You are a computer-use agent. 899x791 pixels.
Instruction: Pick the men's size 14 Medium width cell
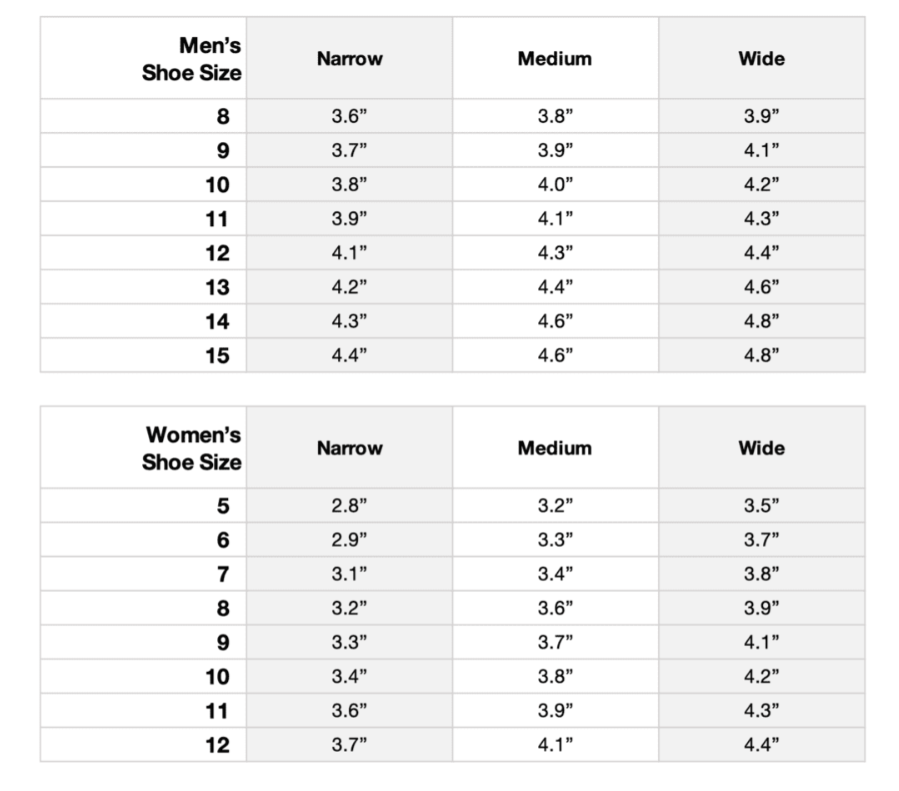(555, 321)
